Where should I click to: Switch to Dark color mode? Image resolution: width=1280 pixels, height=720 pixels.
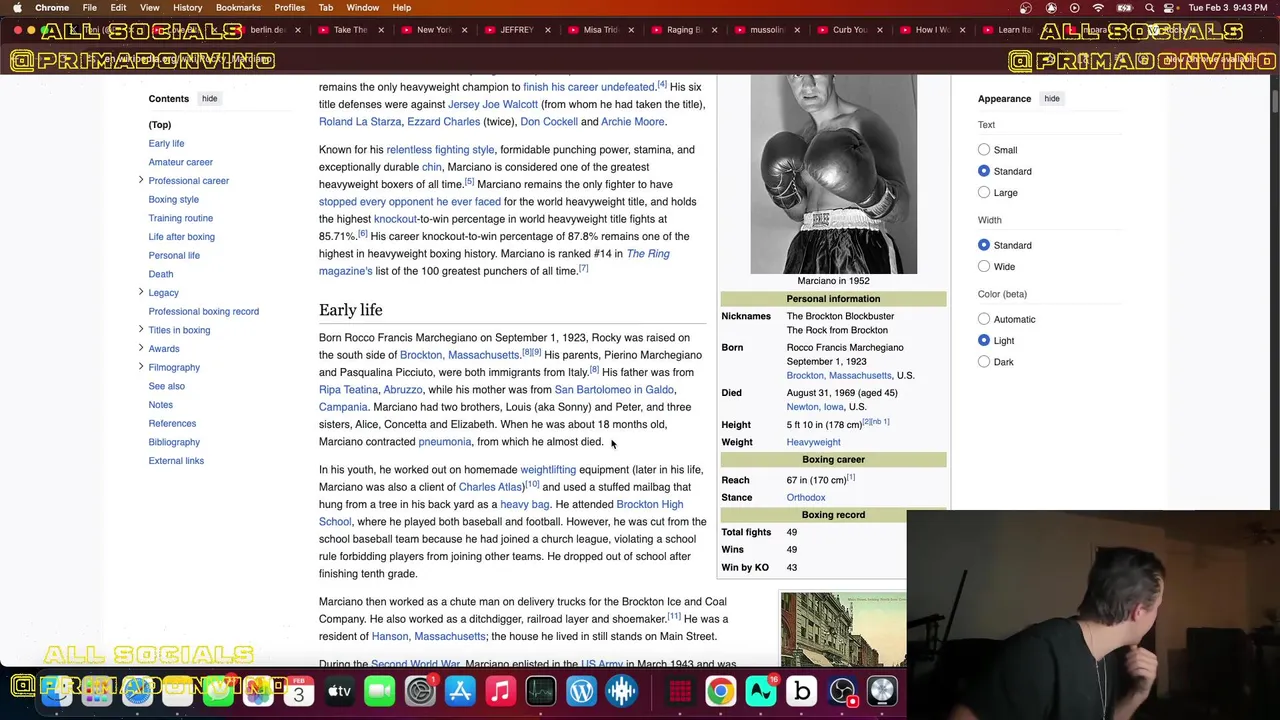(984, 361)
